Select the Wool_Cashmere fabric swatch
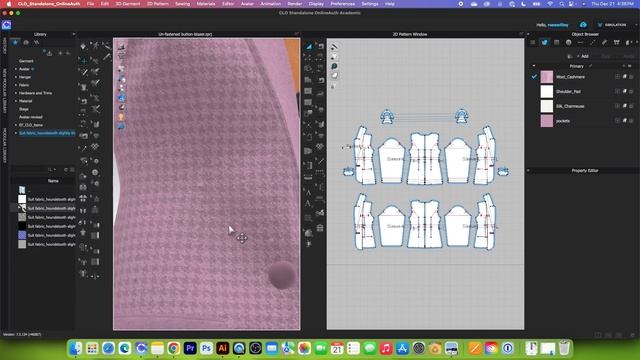The width and height of the screenshot is (640, 360). pos(547,77)
